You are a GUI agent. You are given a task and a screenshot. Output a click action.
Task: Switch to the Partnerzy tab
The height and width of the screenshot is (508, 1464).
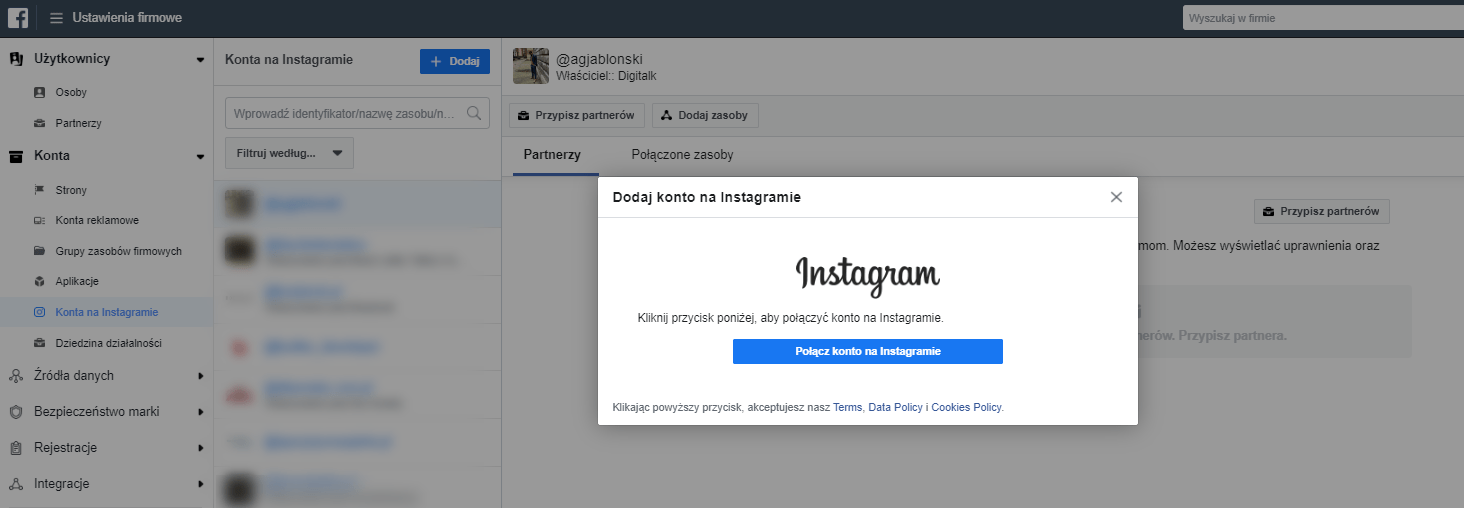pyautogui.click(x=552, y=155)
